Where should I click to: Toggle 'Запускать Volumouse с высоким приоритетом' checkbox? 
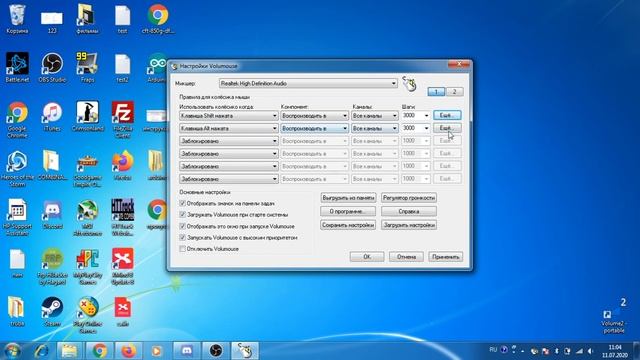pyautogui.click(x=182, y=237)
